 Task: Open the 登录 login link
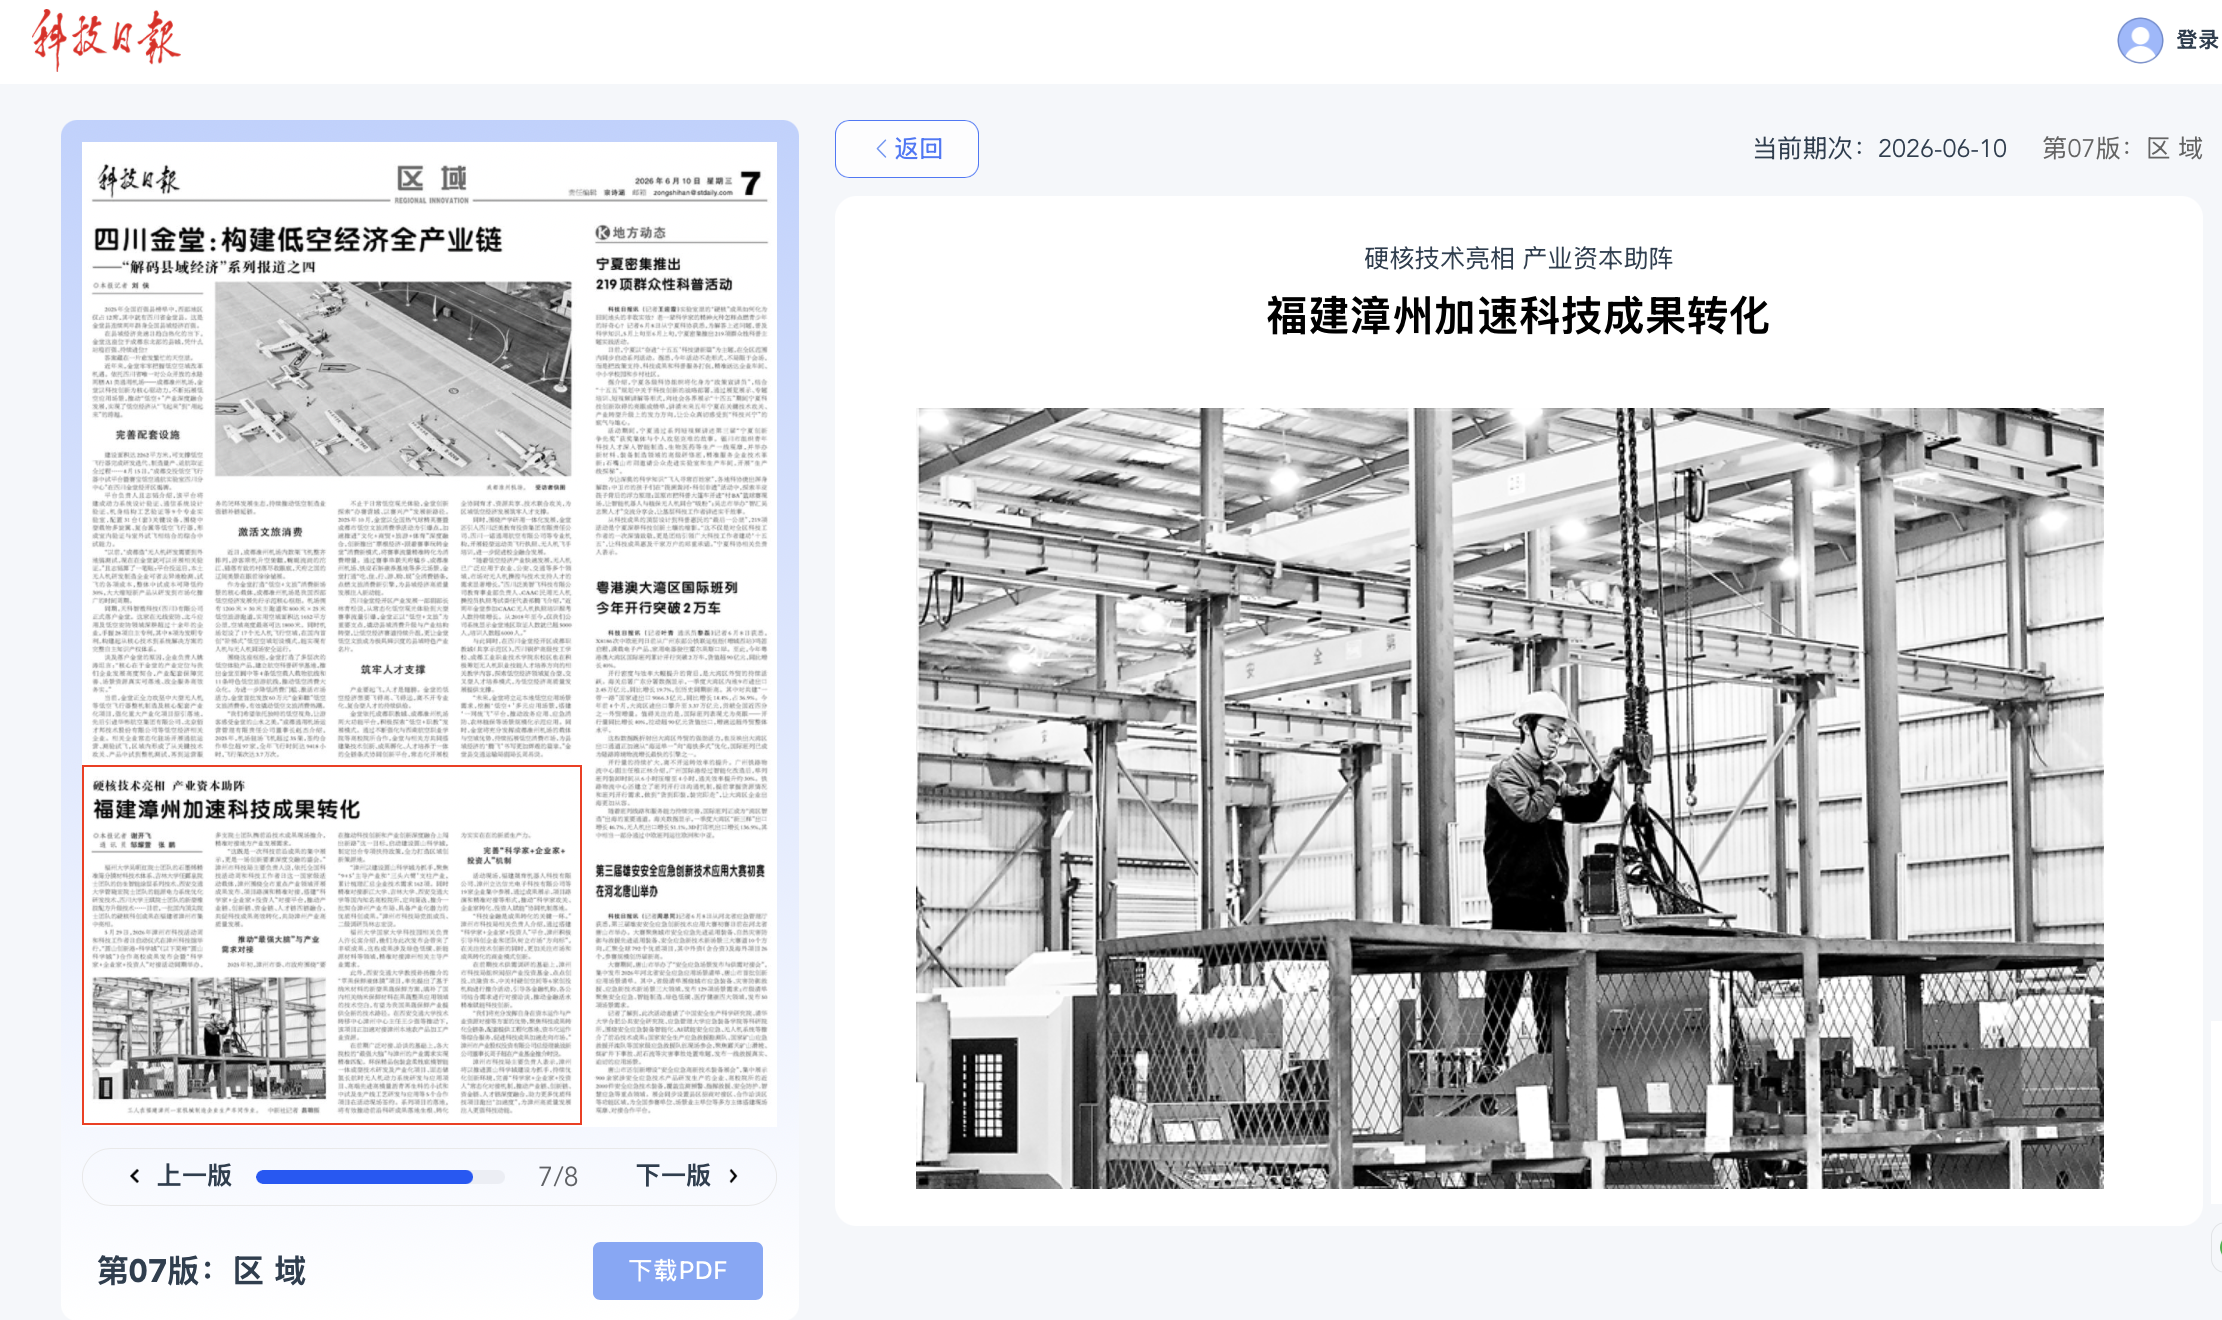(x=2197, y=40)
